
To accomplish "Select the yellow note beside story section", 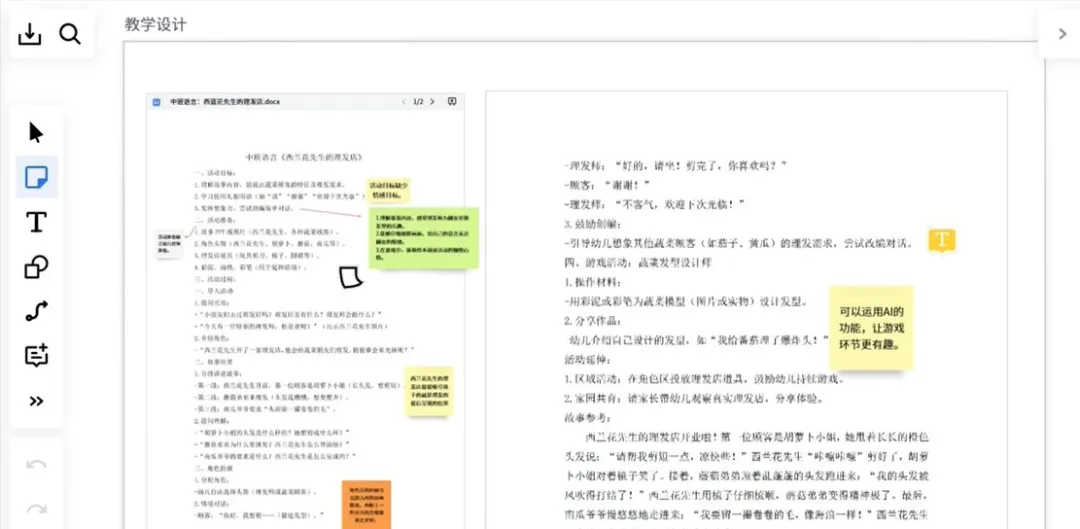I will 428,391.
